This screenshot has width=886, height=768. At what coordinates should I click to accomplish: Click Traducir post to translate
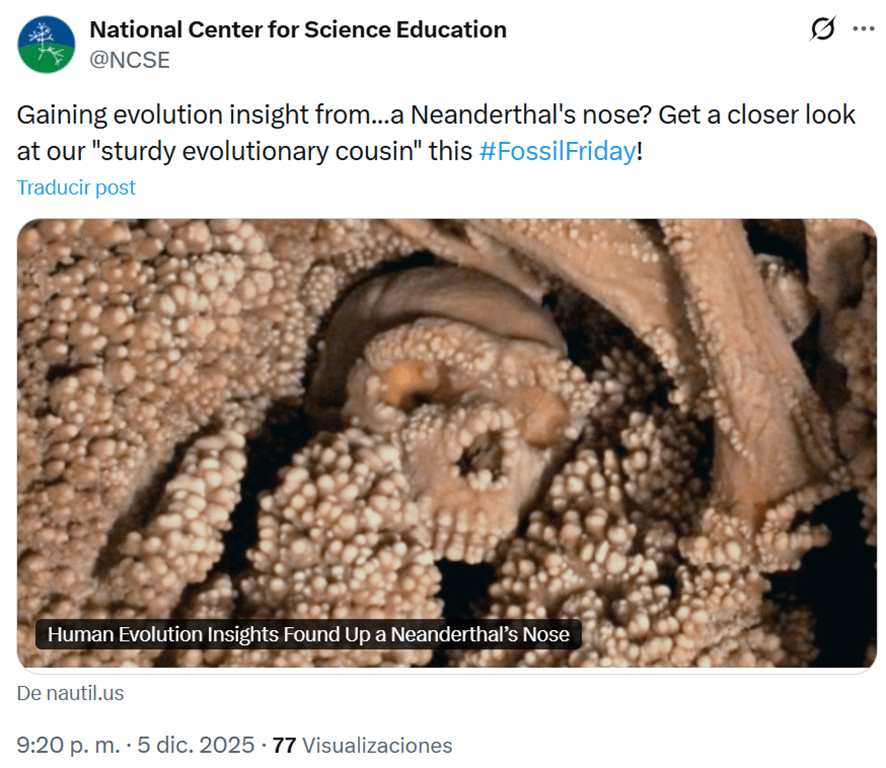coord(77,188)
